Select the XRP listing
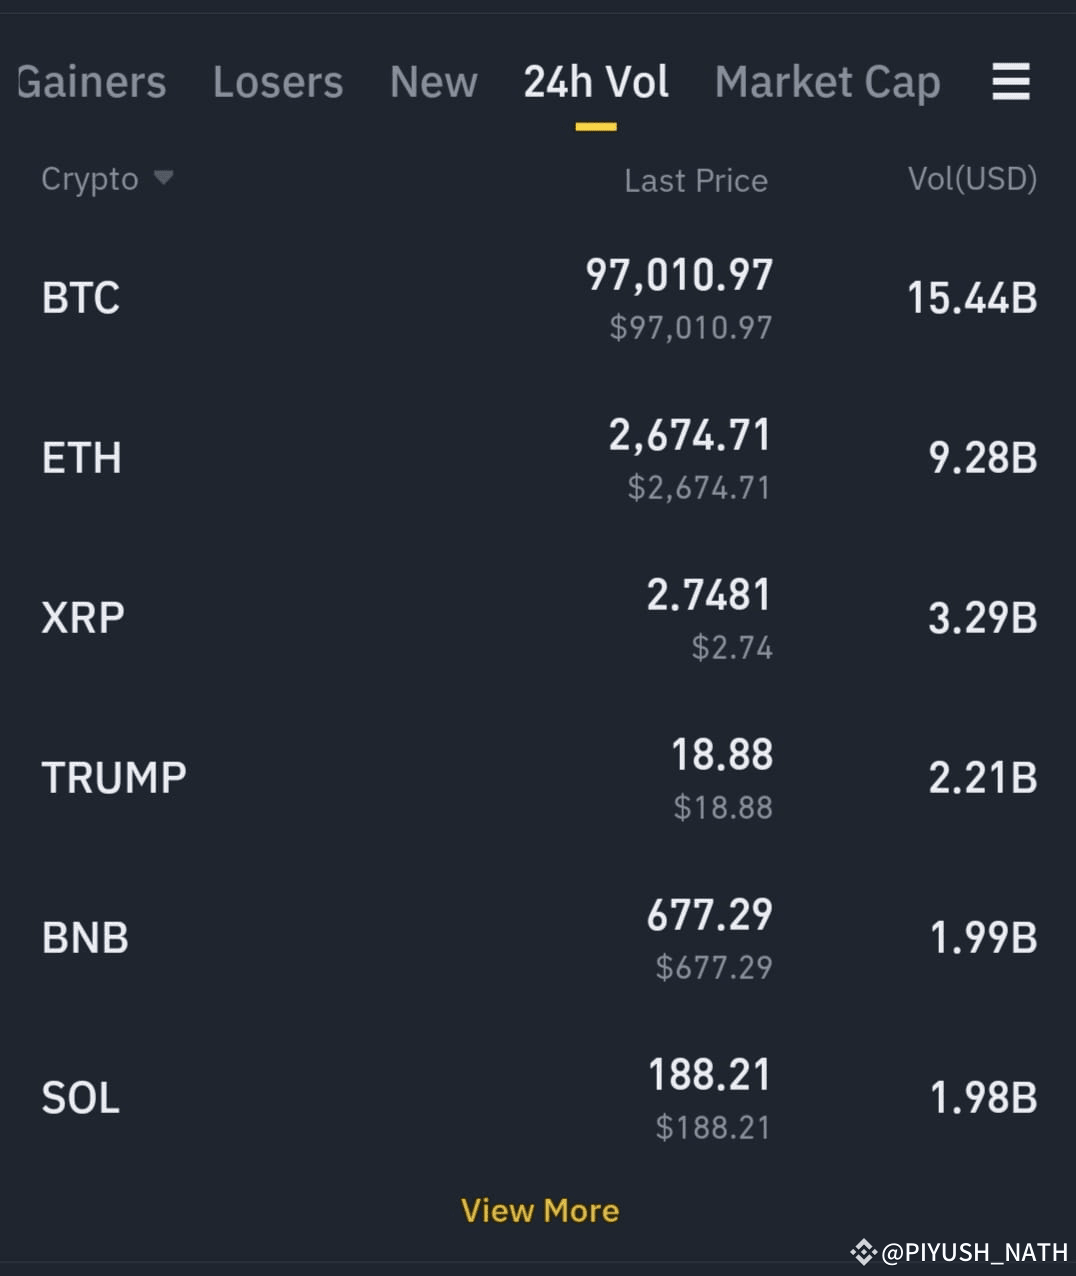 [x=538, y=618]
